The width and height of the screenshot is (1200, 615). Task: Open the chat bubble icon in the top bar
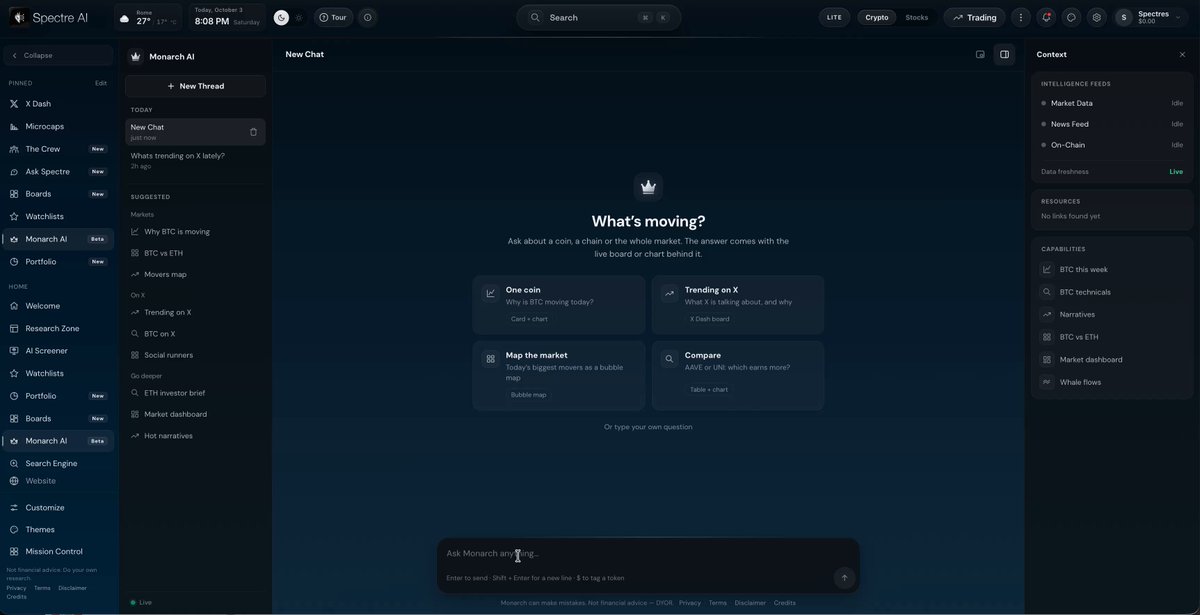1071,17
